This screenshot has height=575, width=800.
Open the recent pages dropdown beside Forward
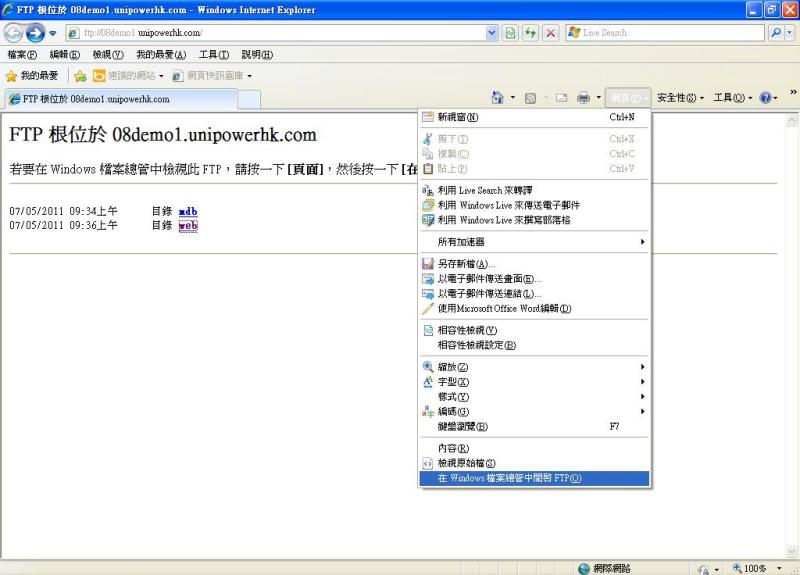[x=53, y=34]
